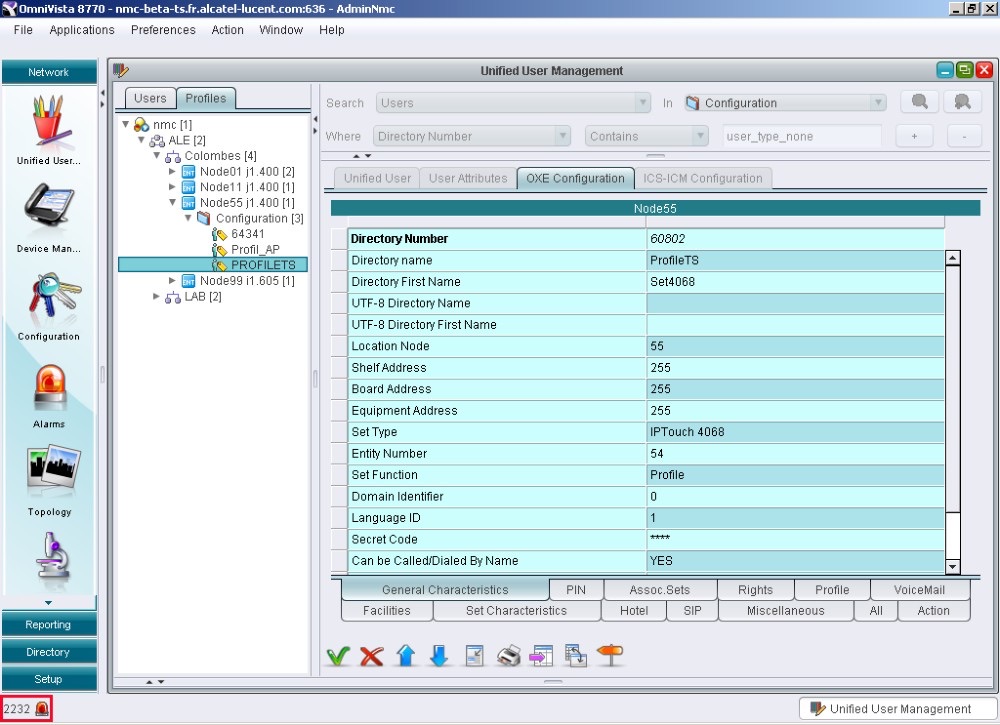The width and height of the screenshot is (1000, 725).
Task: Open the Assoc.Sets attribute tab
Action: pyautogui.click(x=659, y=590)
